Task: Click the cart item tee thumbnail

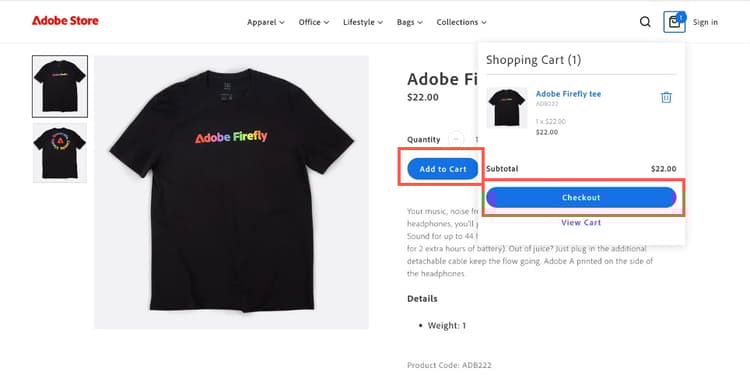Action: click(507, 108)
